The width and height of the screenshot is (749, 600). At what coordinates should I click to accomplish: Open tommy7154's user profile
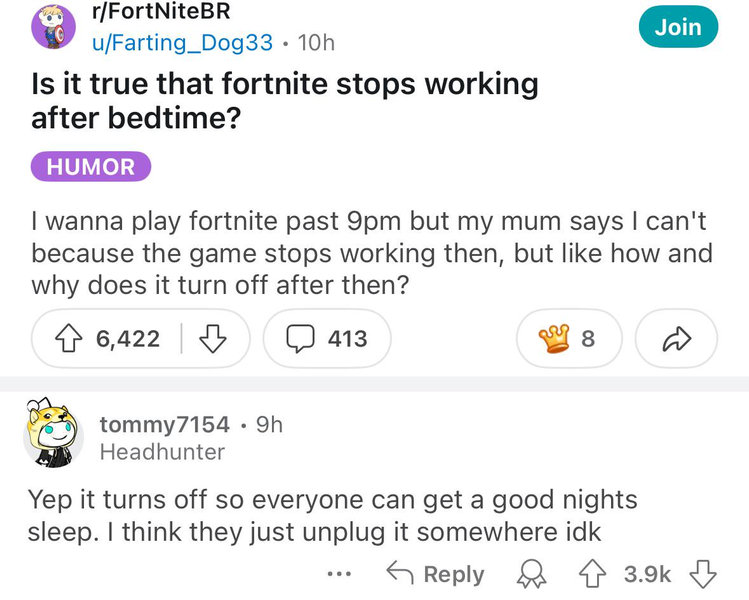[164, 424]
